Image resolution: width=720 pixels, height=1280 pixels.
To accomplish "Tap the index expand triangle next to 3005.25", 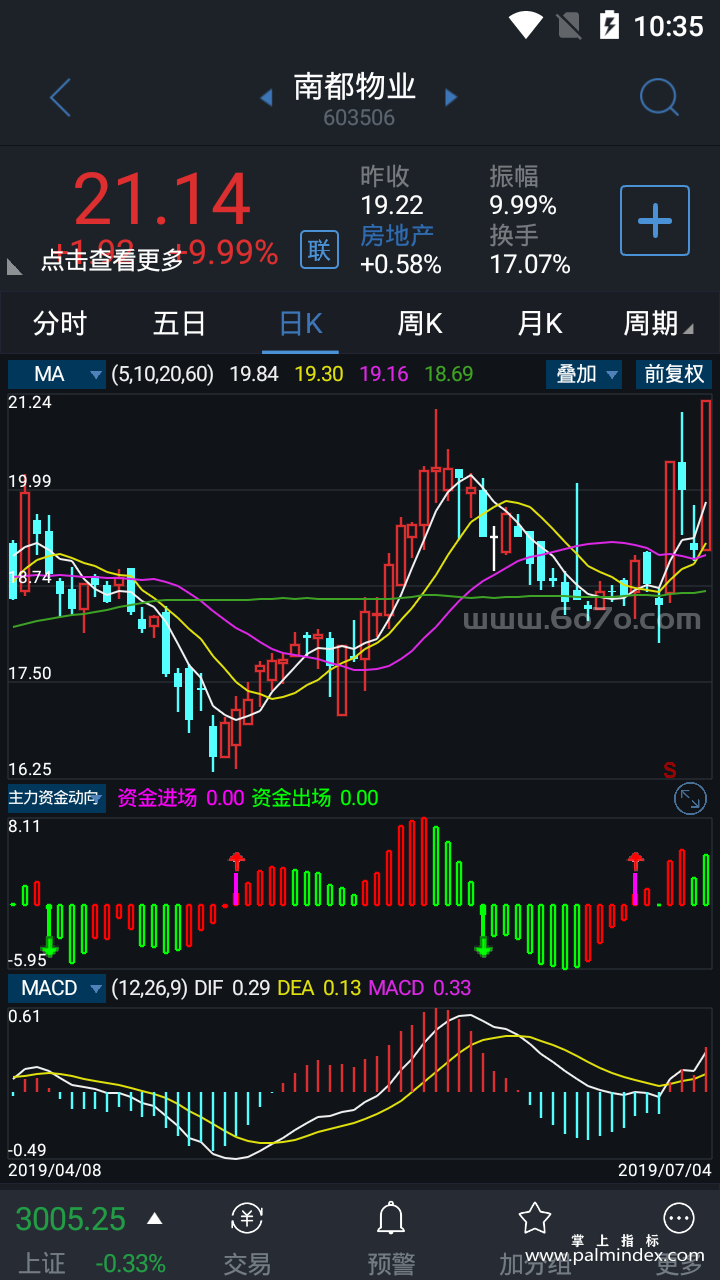I will pyautogui.click(x=154, y=1218).
